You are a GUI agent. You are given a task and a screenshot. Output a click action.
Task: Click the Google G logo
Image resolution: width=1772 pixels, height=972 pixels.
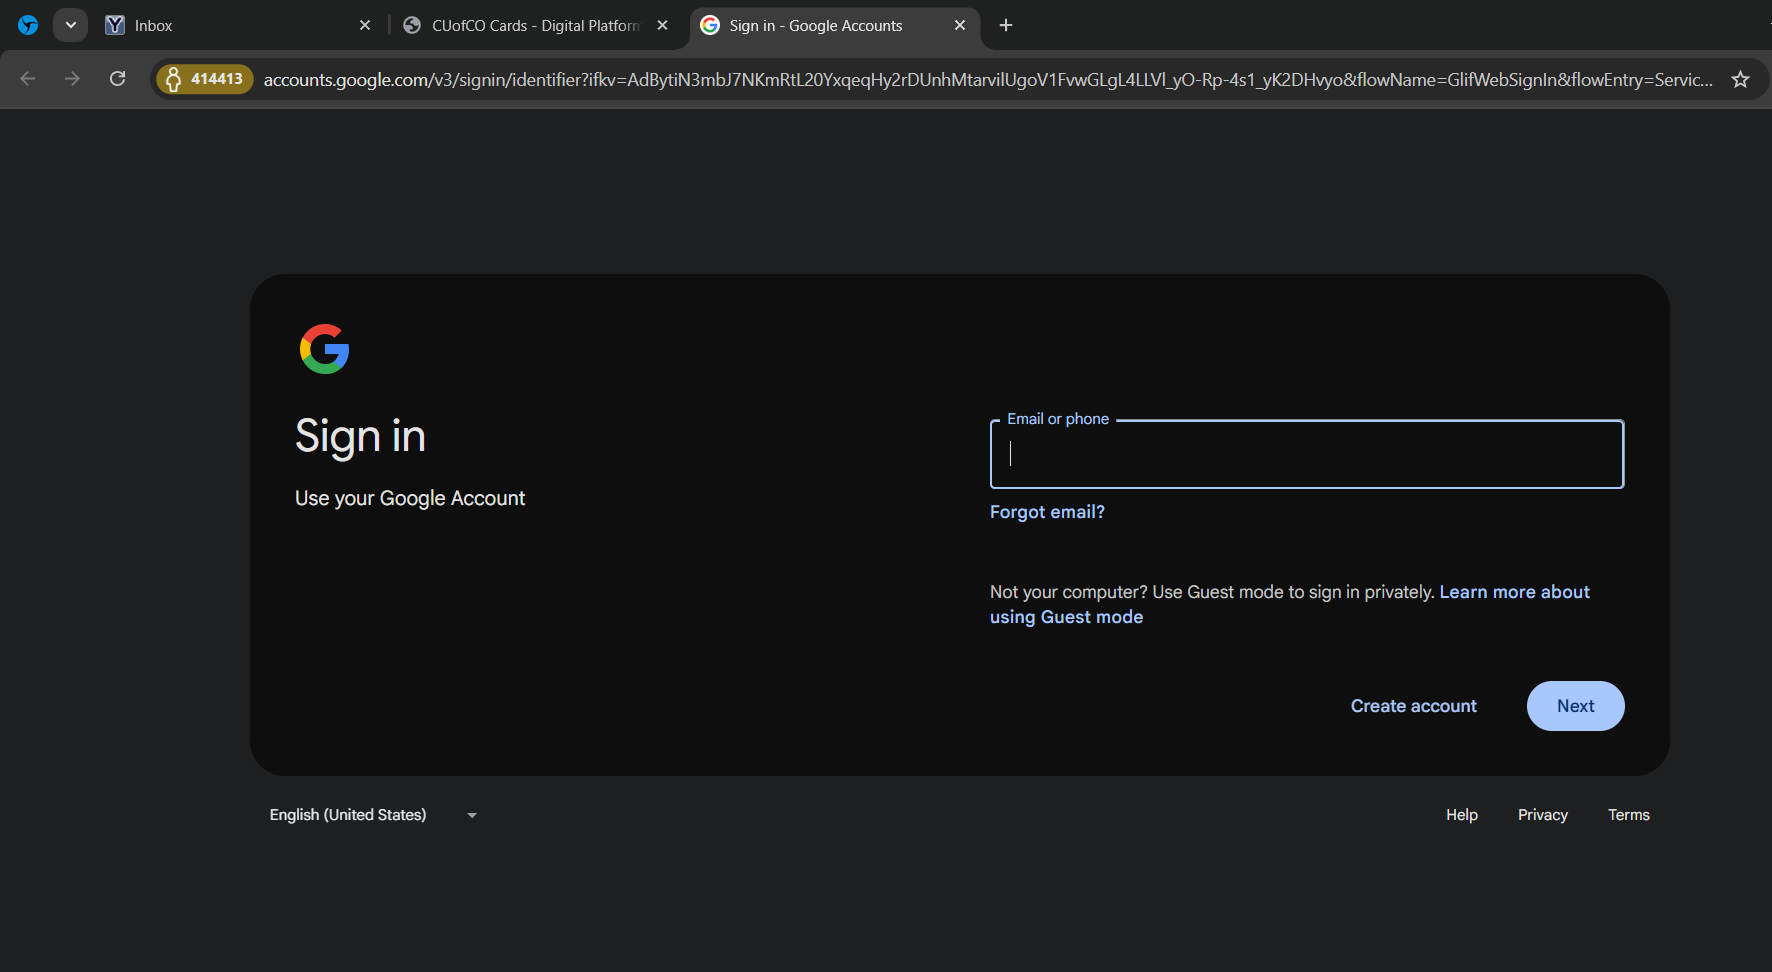(x=324, y=349)
